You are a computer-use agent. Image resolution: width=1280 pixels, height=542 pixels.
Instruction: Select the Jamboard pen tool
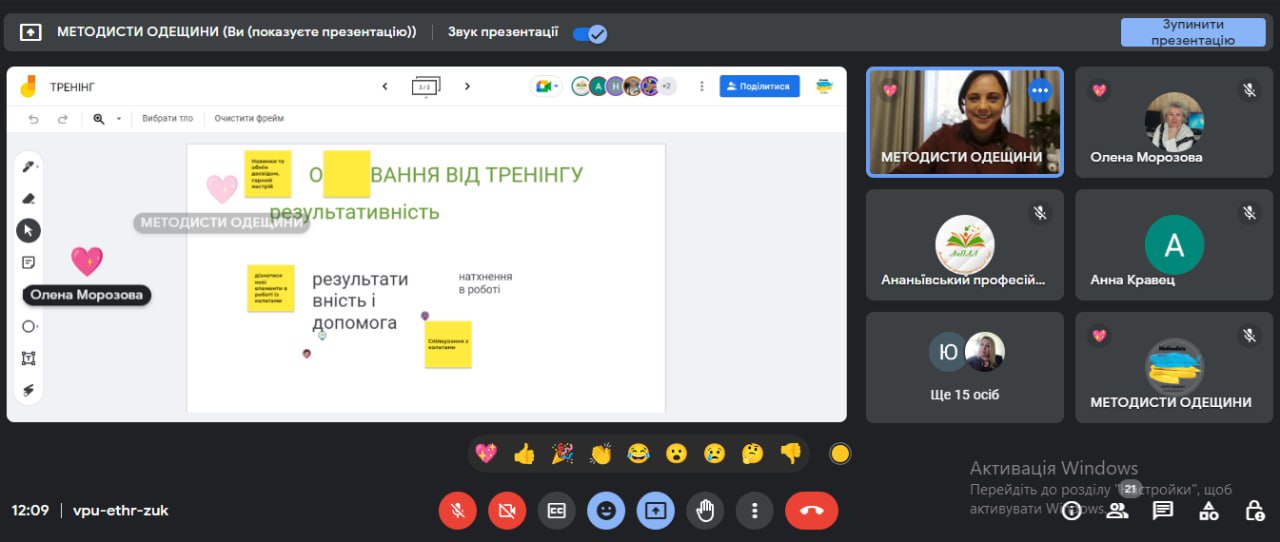[28, 167]
